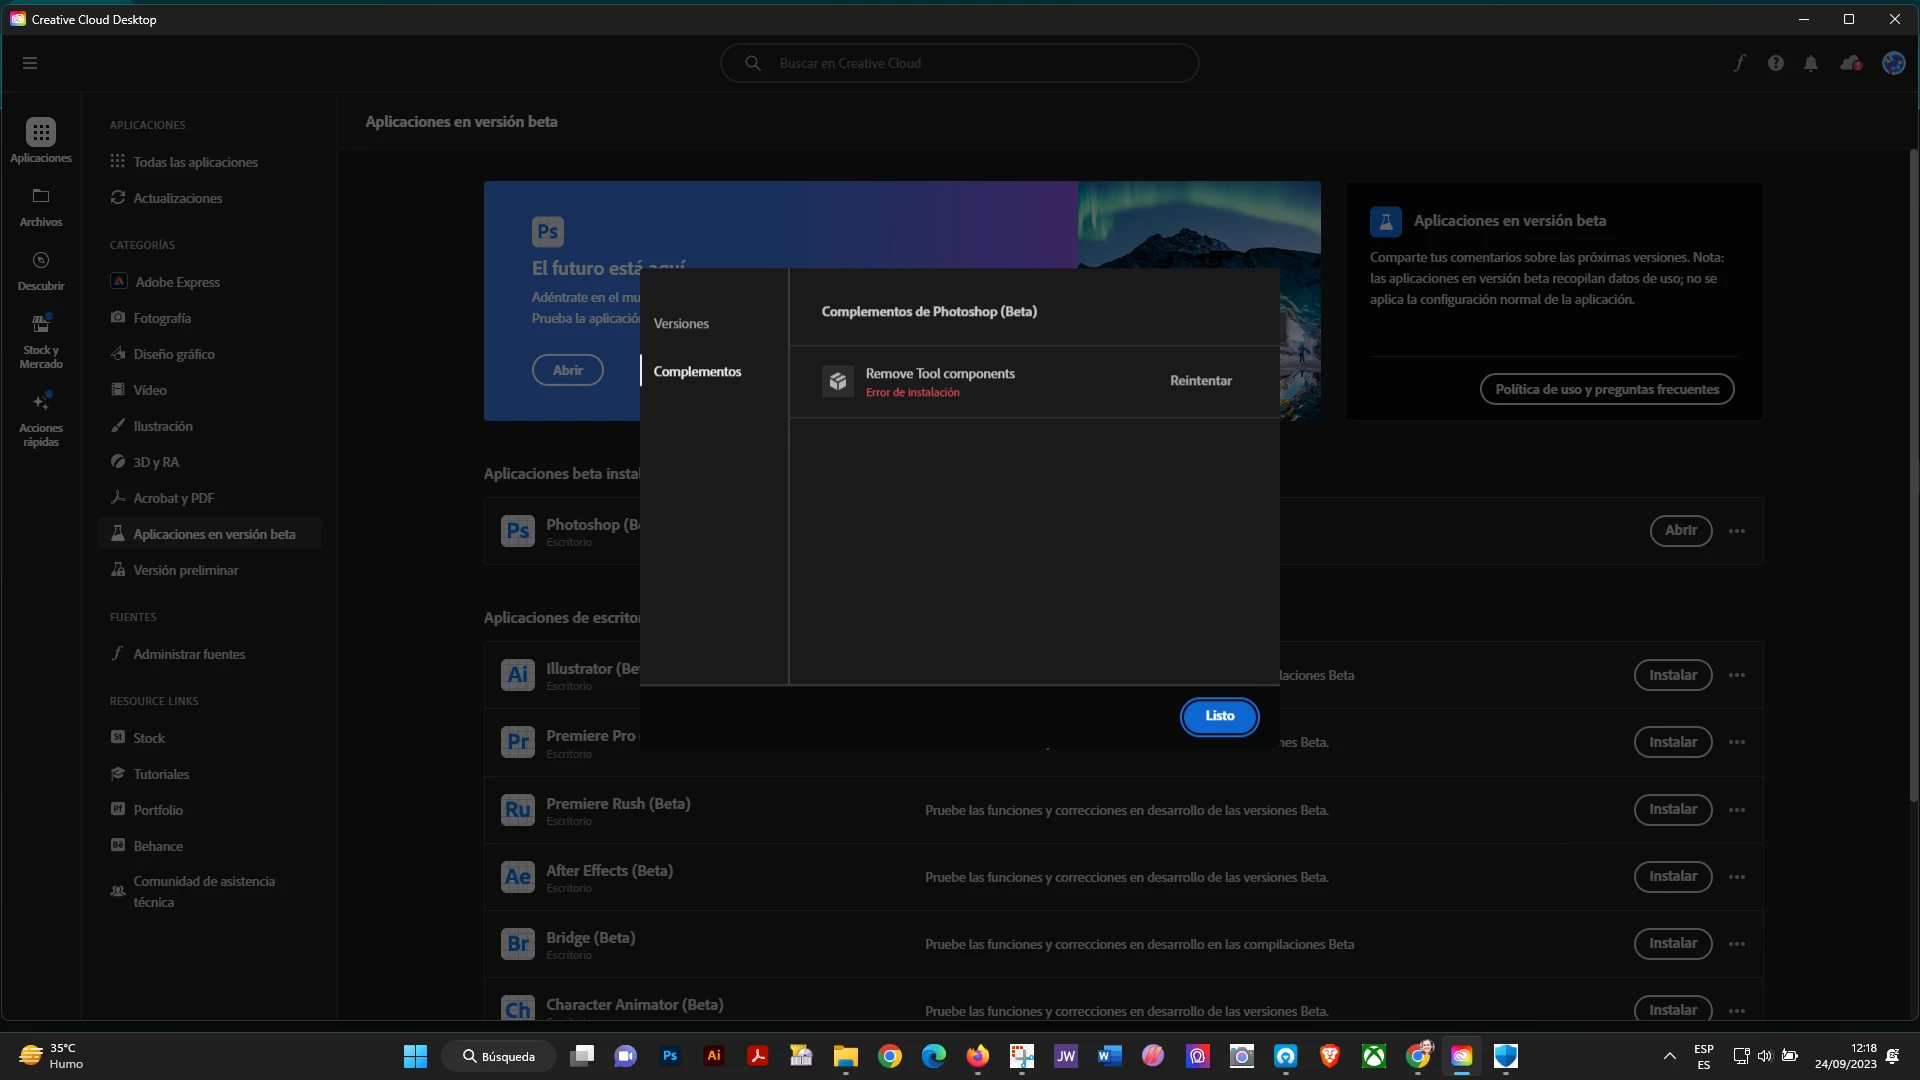Open the help question mark icon
This screenshot has height=1080, width=1920.
click(x=1776, y=63)
